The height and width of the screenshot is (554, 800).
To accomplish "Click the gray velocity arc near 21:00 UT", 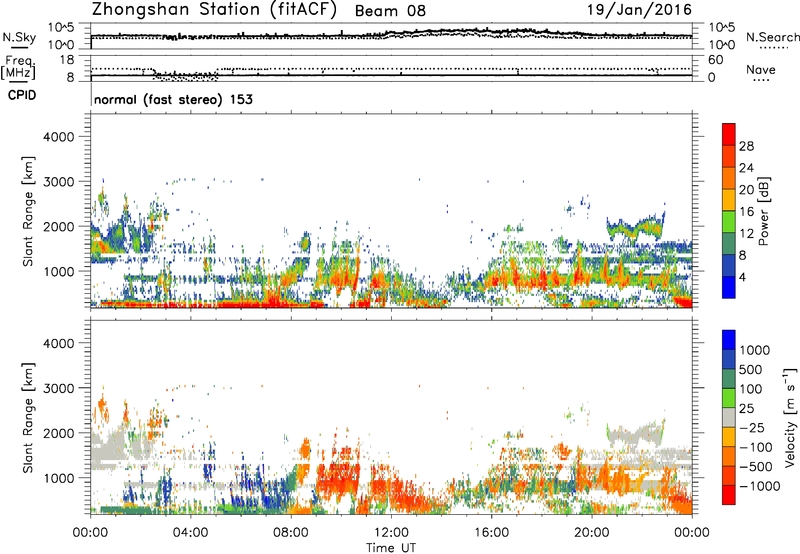I will tap(635, 434).
